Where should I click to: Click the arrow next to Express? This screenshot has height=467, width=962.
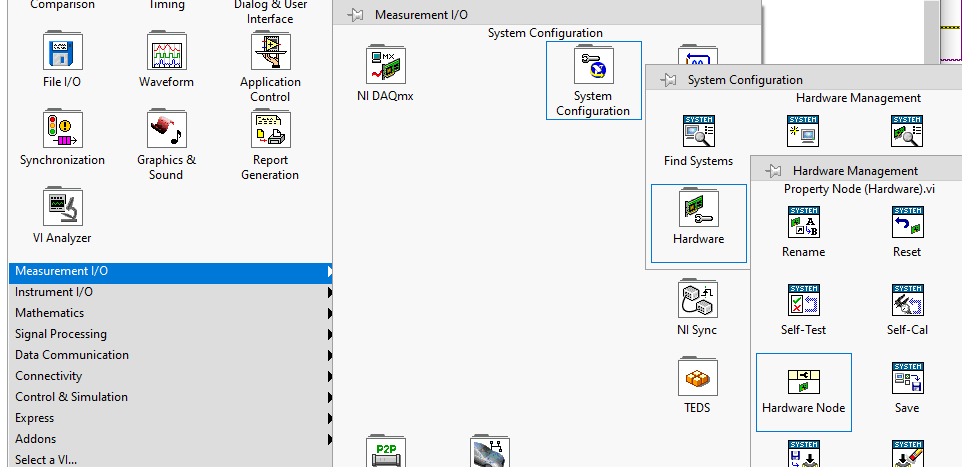[x=330, y=418]
